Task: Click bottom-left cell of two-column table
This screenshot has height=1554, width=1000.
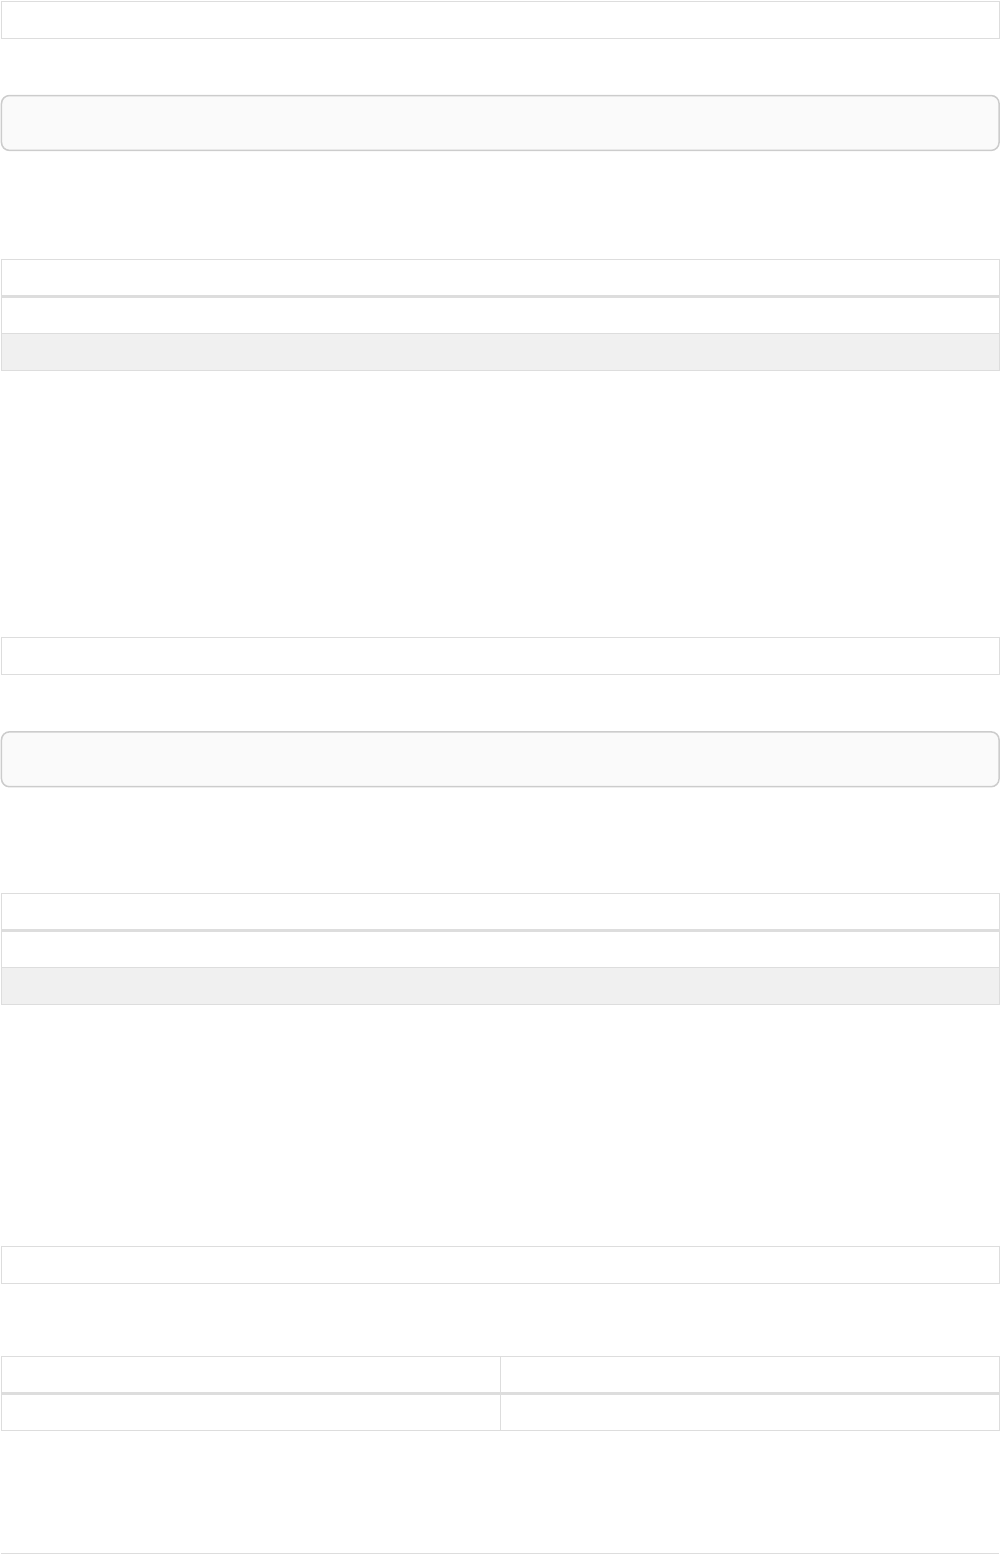Action: (x=250, y=1412)
